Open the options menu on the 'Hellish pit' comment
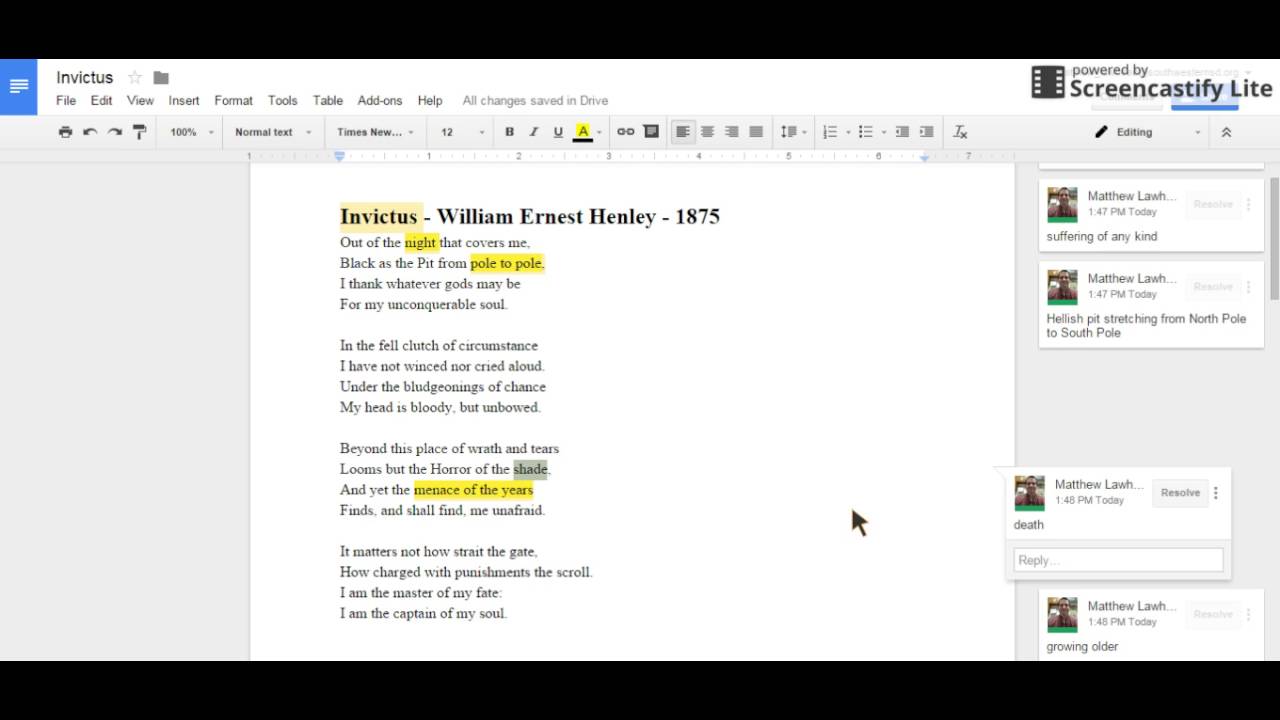Viewport: 1280px width, 720px height. (x=1248, y=287)
